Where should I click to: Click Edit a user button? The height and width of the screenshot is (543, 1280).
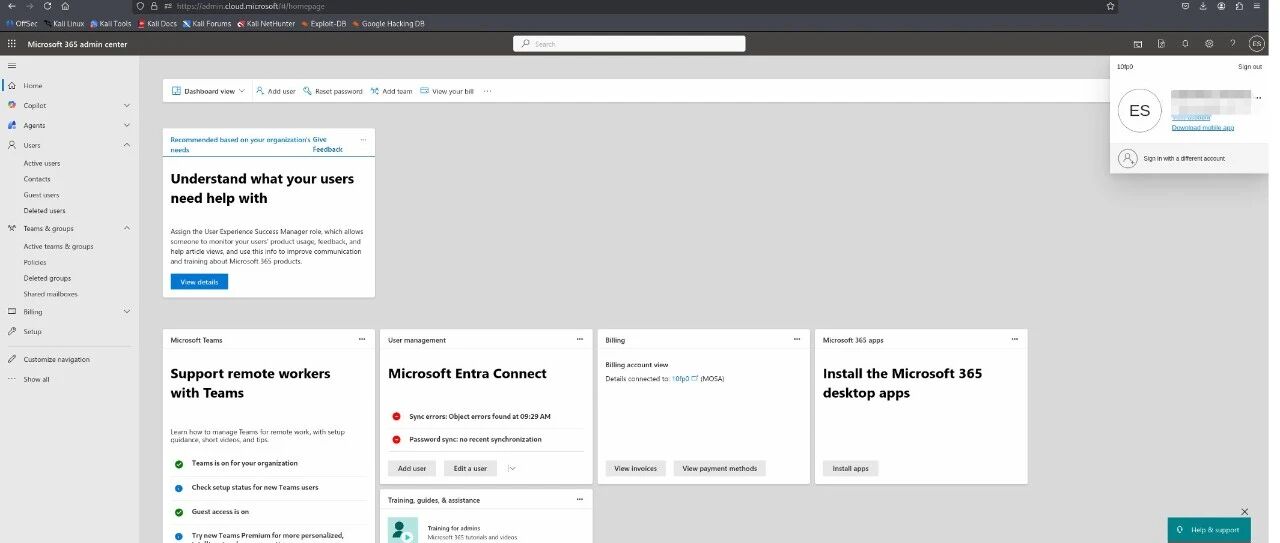tap(470, 468)
